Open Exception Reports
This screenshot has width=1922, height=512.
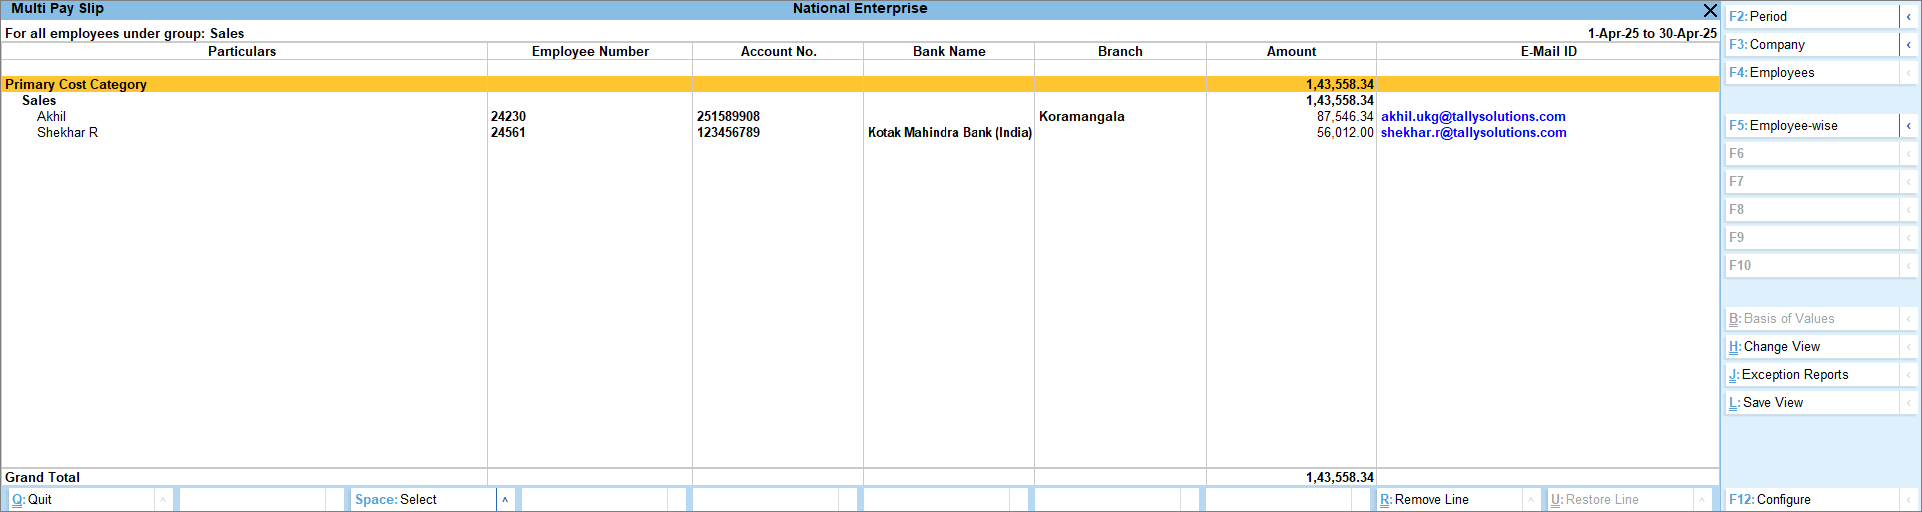tap(1810, 375)
